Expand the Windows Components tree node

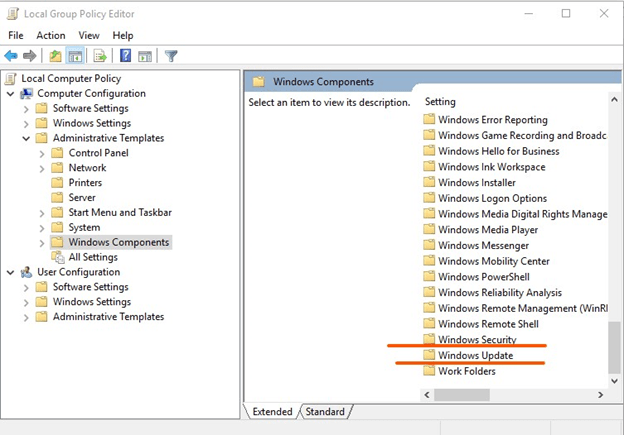point(42,243)
